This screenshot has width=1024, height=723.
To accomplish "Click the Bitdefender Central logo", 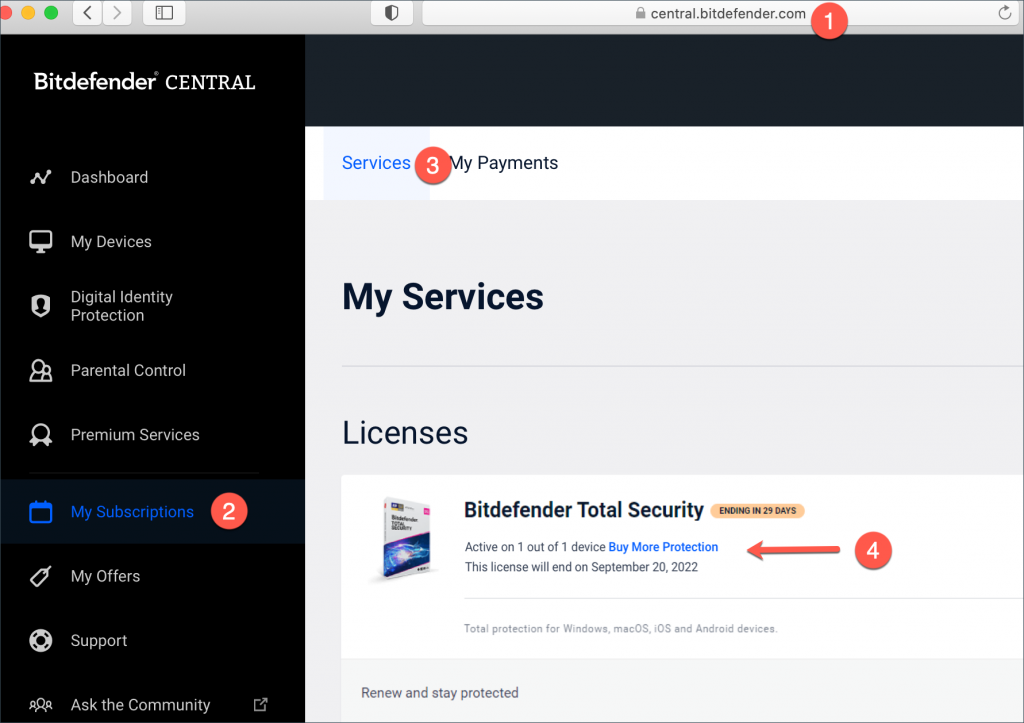I will point(143,81).
